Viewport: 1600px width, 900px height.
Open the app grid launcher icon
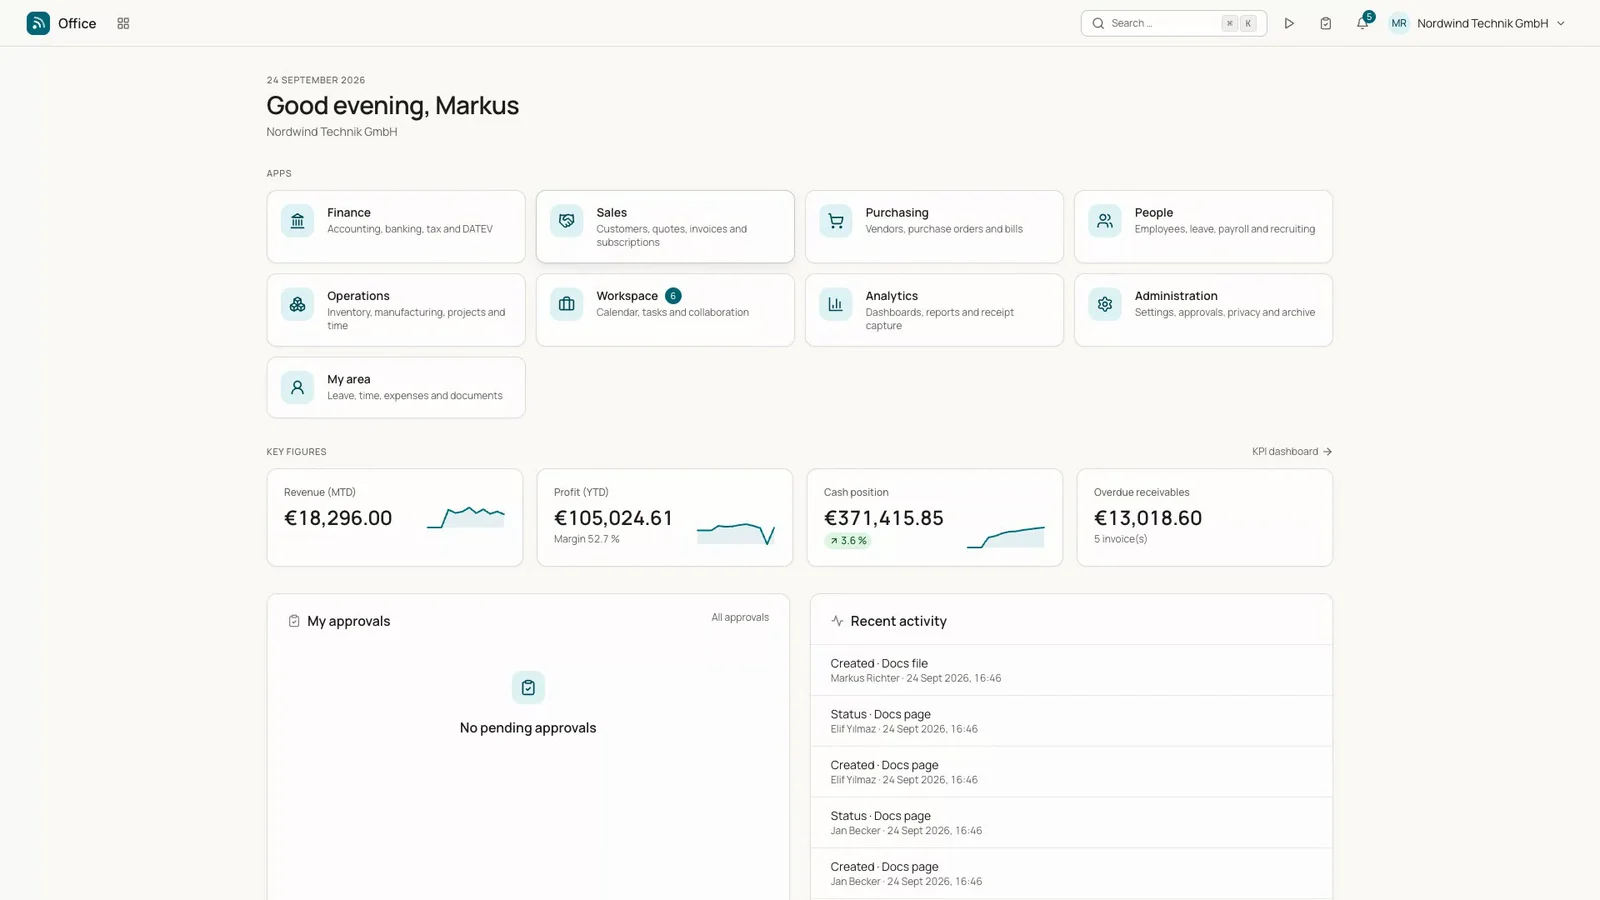pos(123,23)
